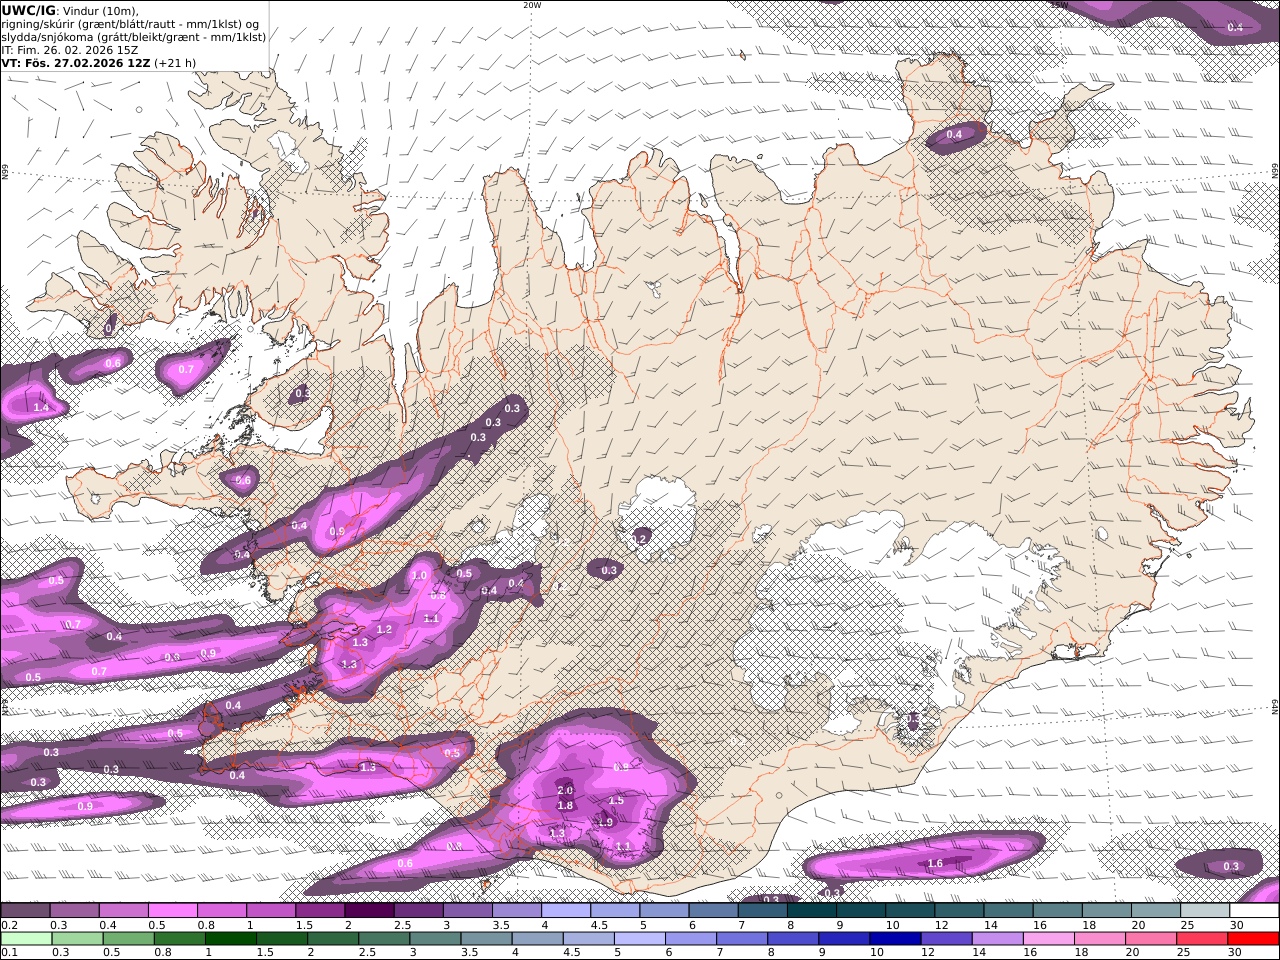Image resolution: width=1280 pixels, height=960 pixels.
Task: Pick the deep blue lower swatch between 10 and 12
Action: [895, 939]
